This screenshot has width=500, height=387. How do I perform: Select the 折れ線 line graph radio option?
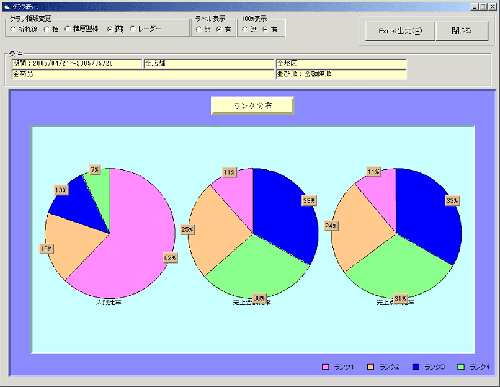tap(24, 29)
